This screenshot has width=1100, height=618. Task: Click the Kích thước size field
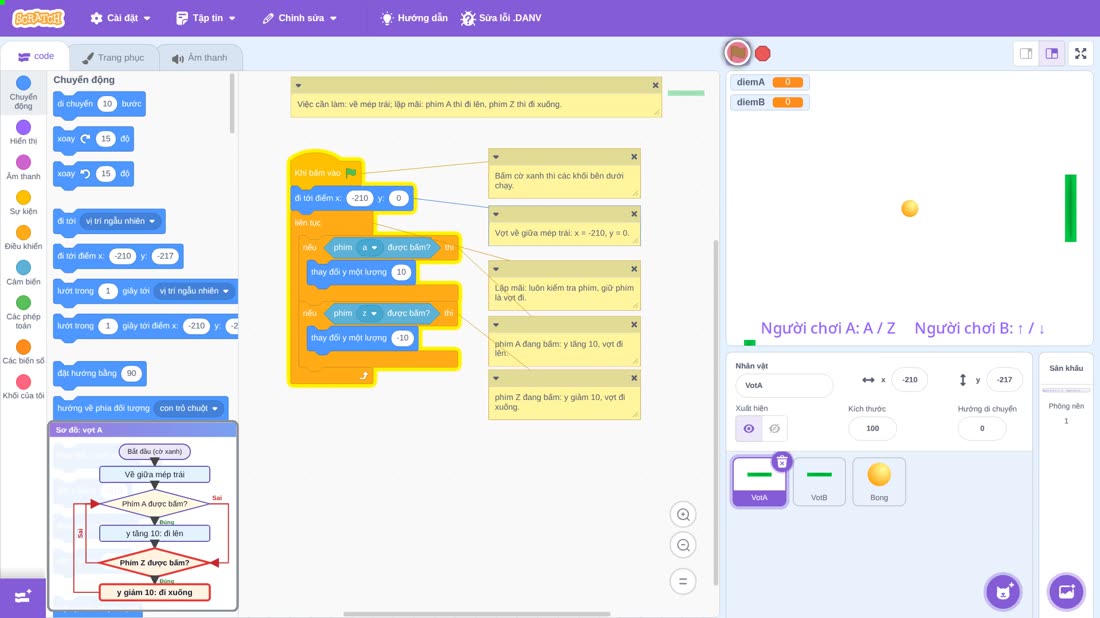click(872, 429)
